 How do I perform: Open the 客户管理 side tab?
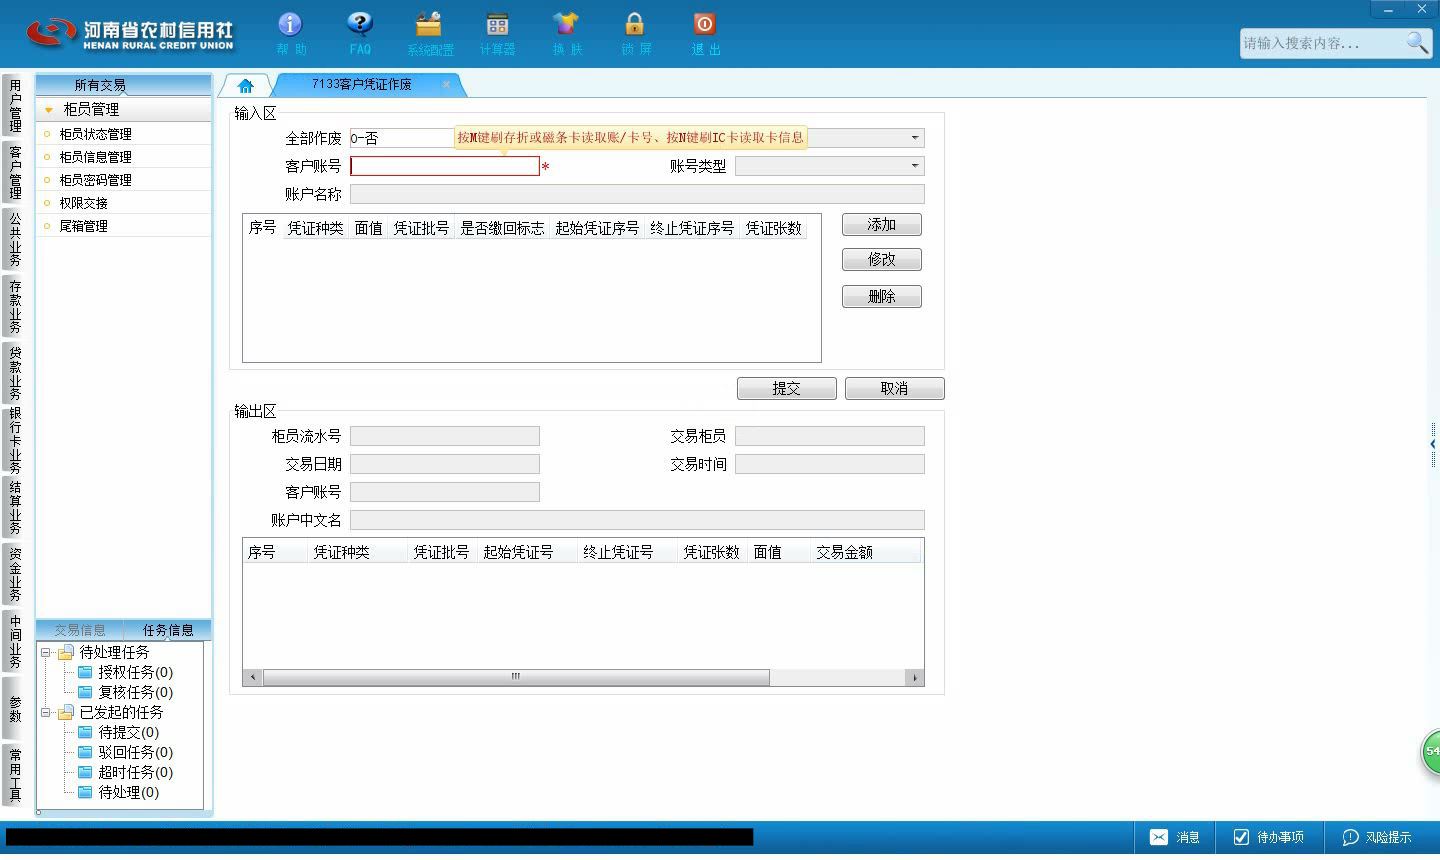click(14, 172)
